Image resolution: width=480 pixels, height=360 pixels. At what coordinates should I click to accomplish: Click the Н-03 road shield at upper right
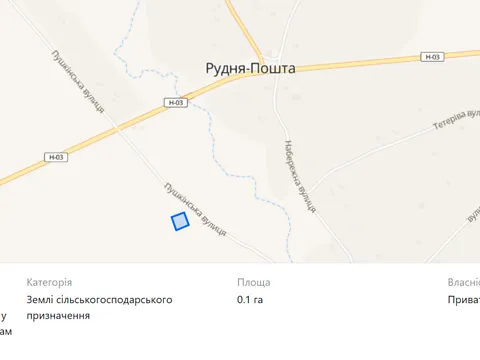click(432, 57)
